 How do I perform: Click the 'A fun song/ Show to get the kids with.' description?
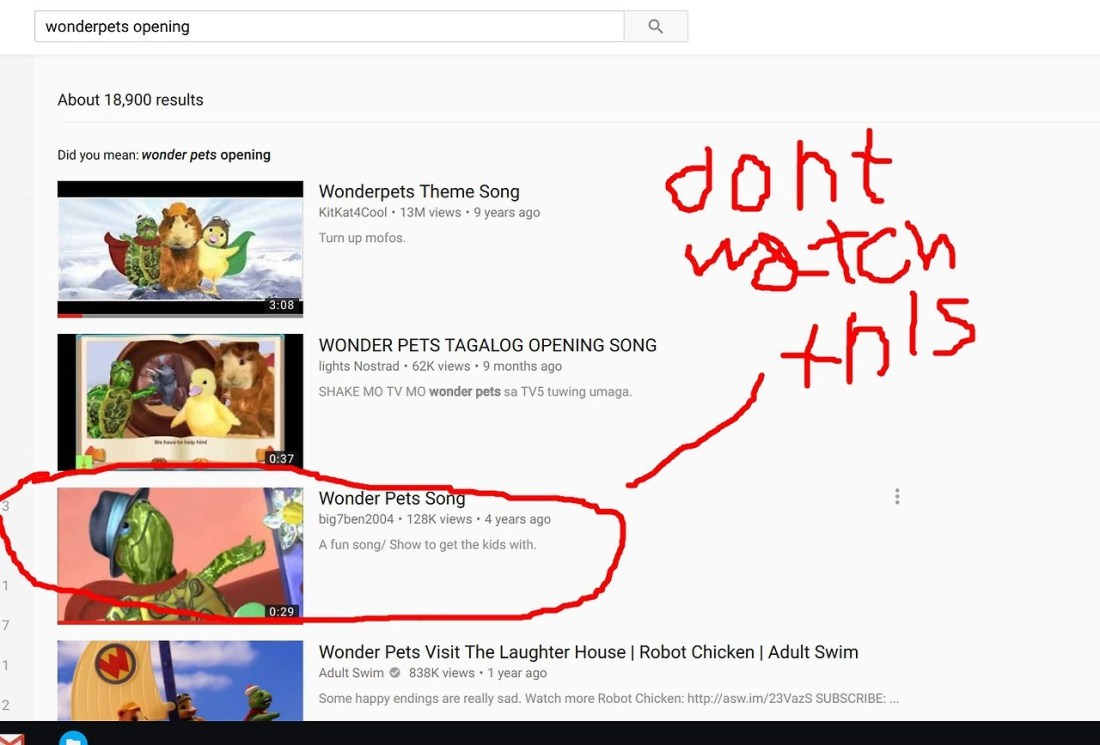(427, 544)
